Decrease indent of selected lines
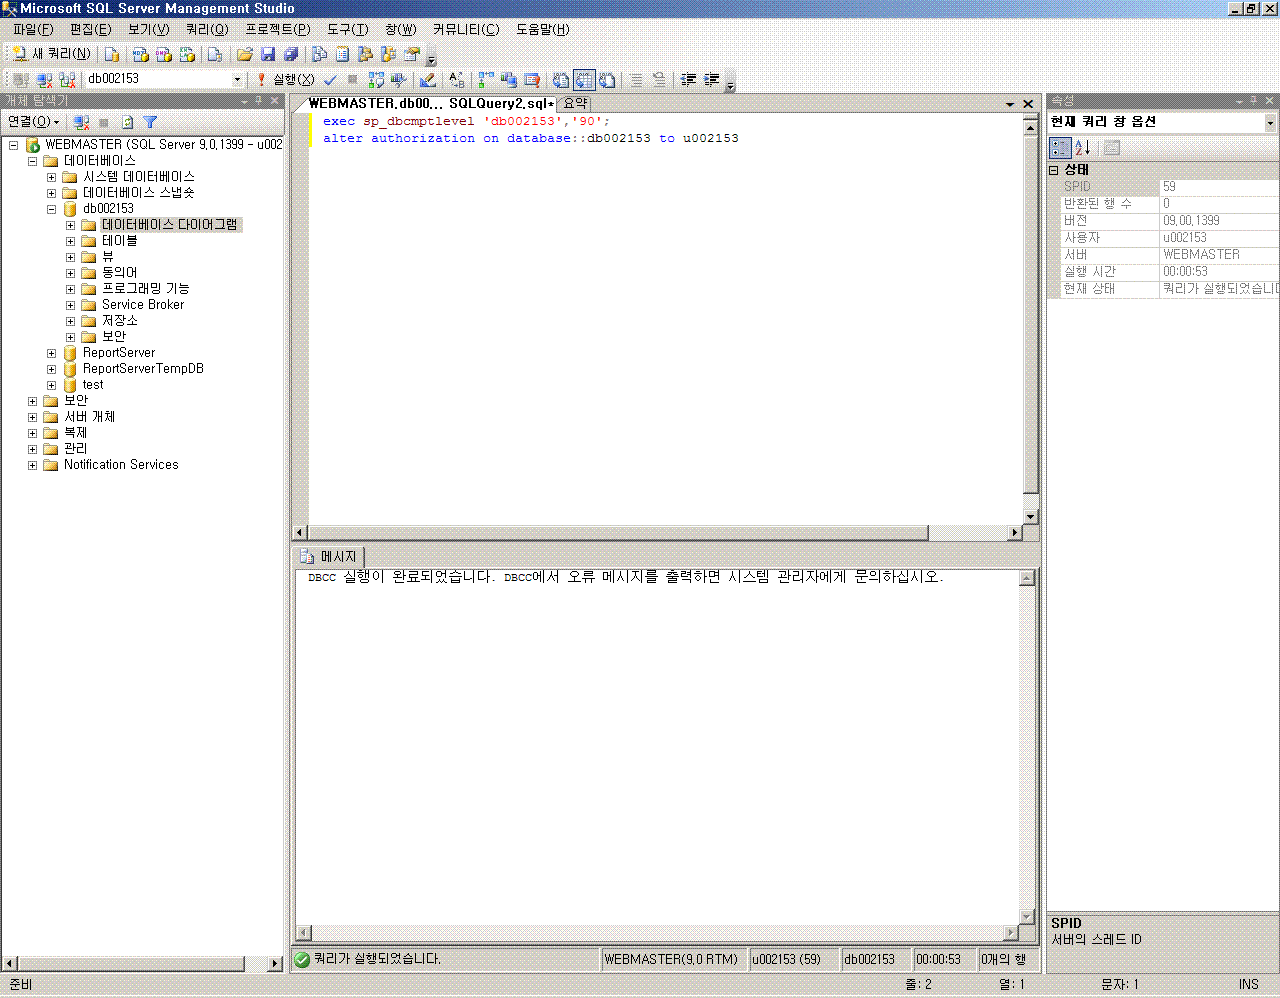The height and width of the screenshot is (998, 1280). (688, 79)
